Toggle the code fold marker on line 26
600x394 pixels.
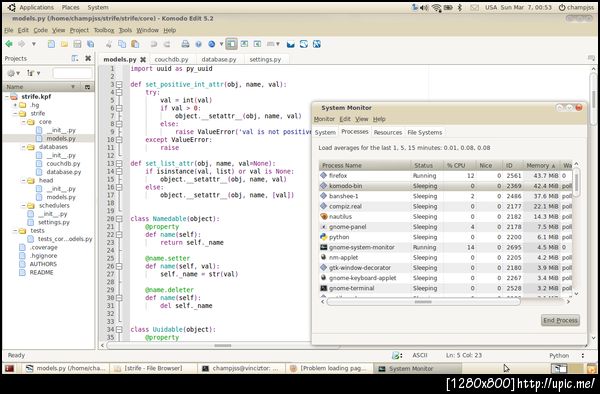click(x=119, y=266)
